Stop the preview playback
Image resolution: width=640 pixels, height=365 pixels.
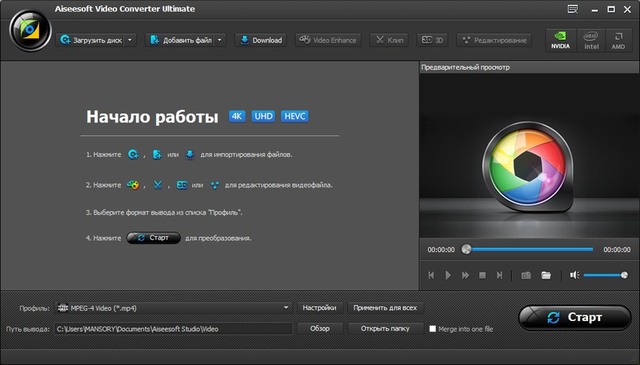pyautogui.click(x=482, y=276)
